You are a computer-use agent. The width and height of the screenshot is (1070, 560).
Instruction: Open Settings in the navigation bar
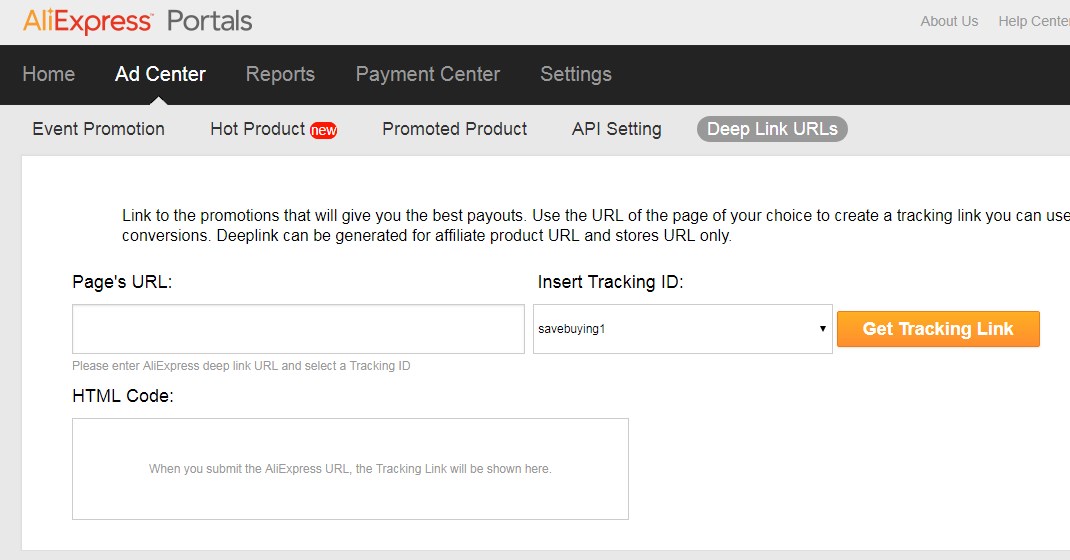[576, 74]
